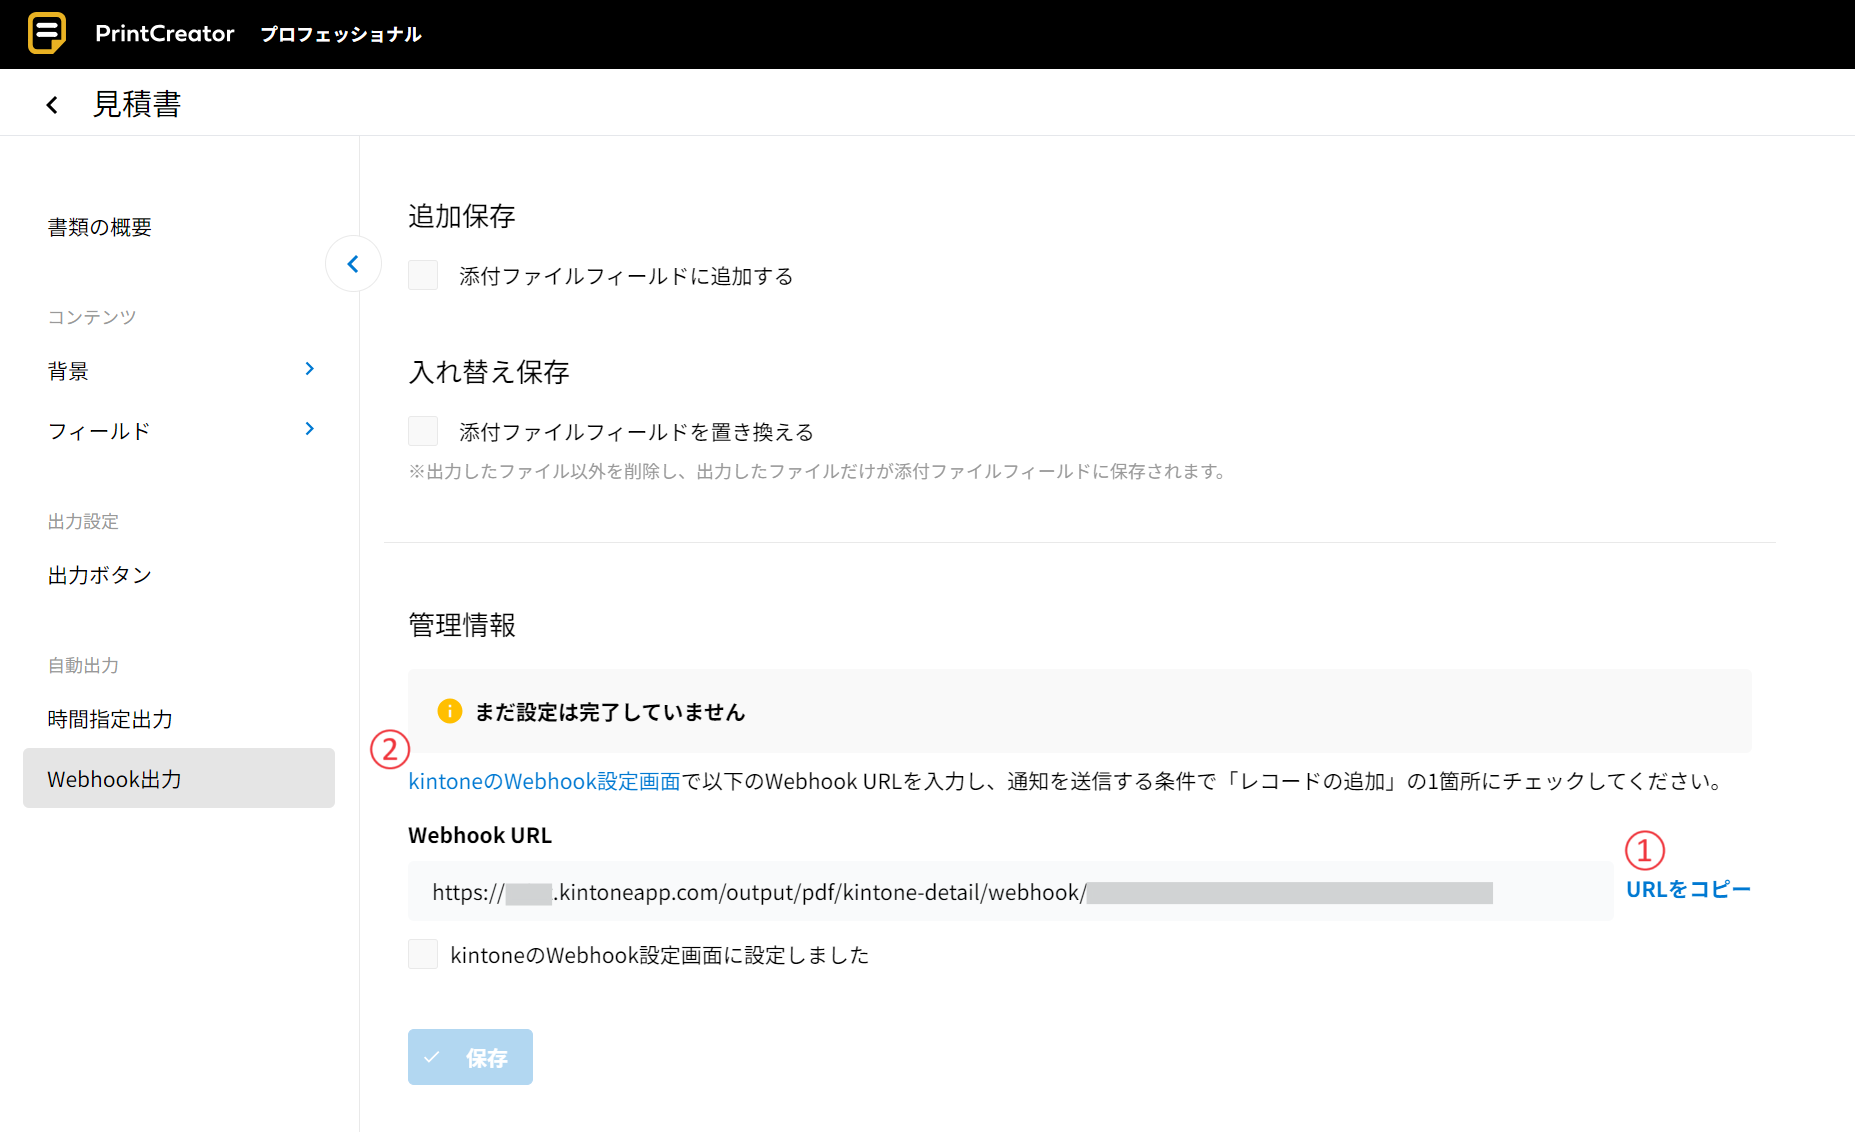1855x1132 pixels.
Task: Select the 書類の概要 sidebar entry
Action: click(x=99, y=227)
